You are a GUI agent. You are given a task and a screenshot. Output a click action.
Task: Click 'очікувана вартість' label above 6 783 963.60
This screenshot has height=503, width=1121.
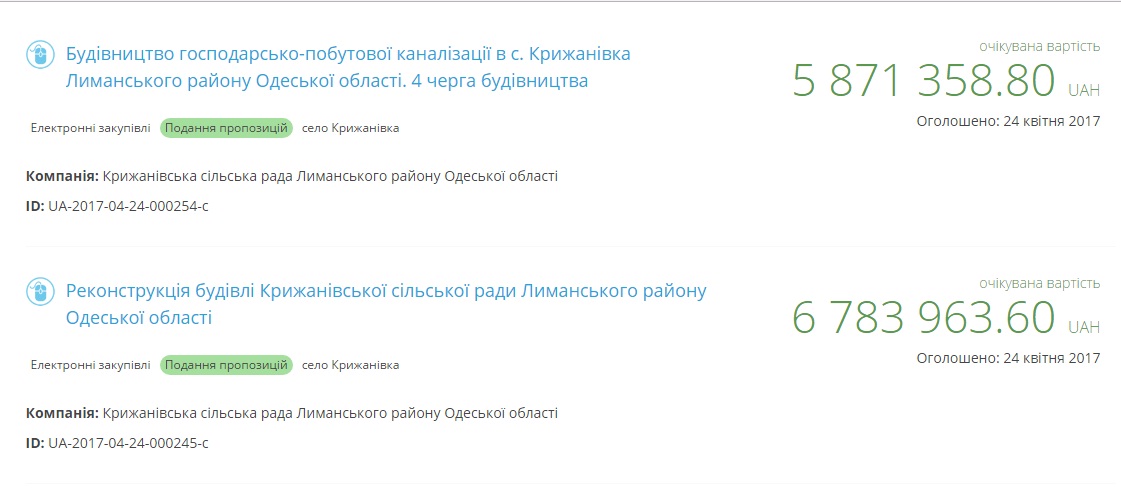click(x=1040, y=283)
